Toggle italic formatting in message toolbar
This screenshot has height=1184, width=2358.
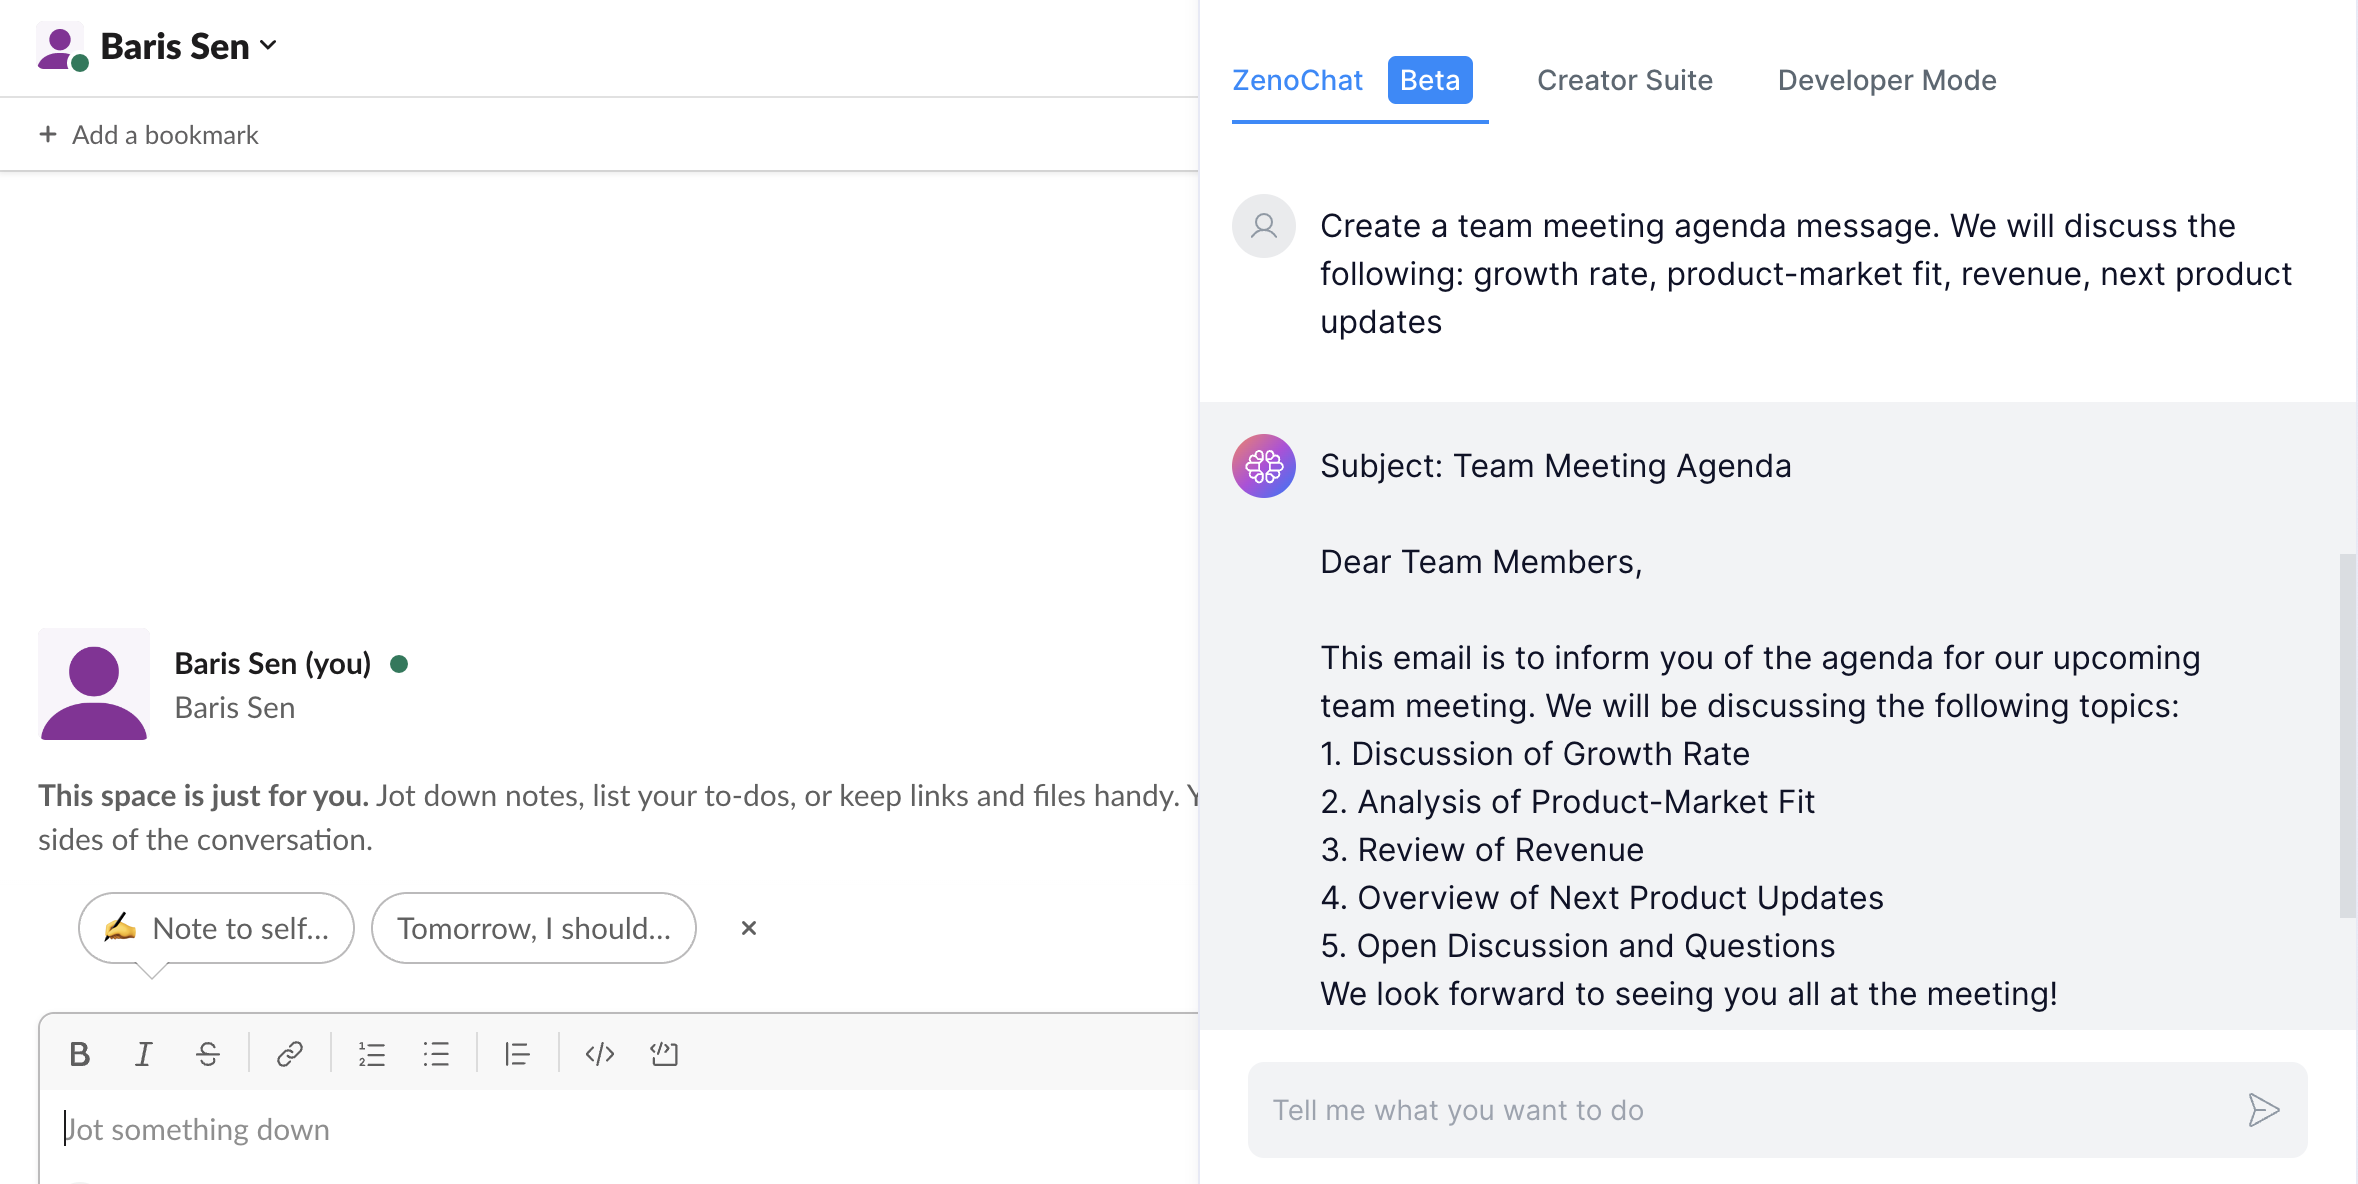[x=144, y=1054]
